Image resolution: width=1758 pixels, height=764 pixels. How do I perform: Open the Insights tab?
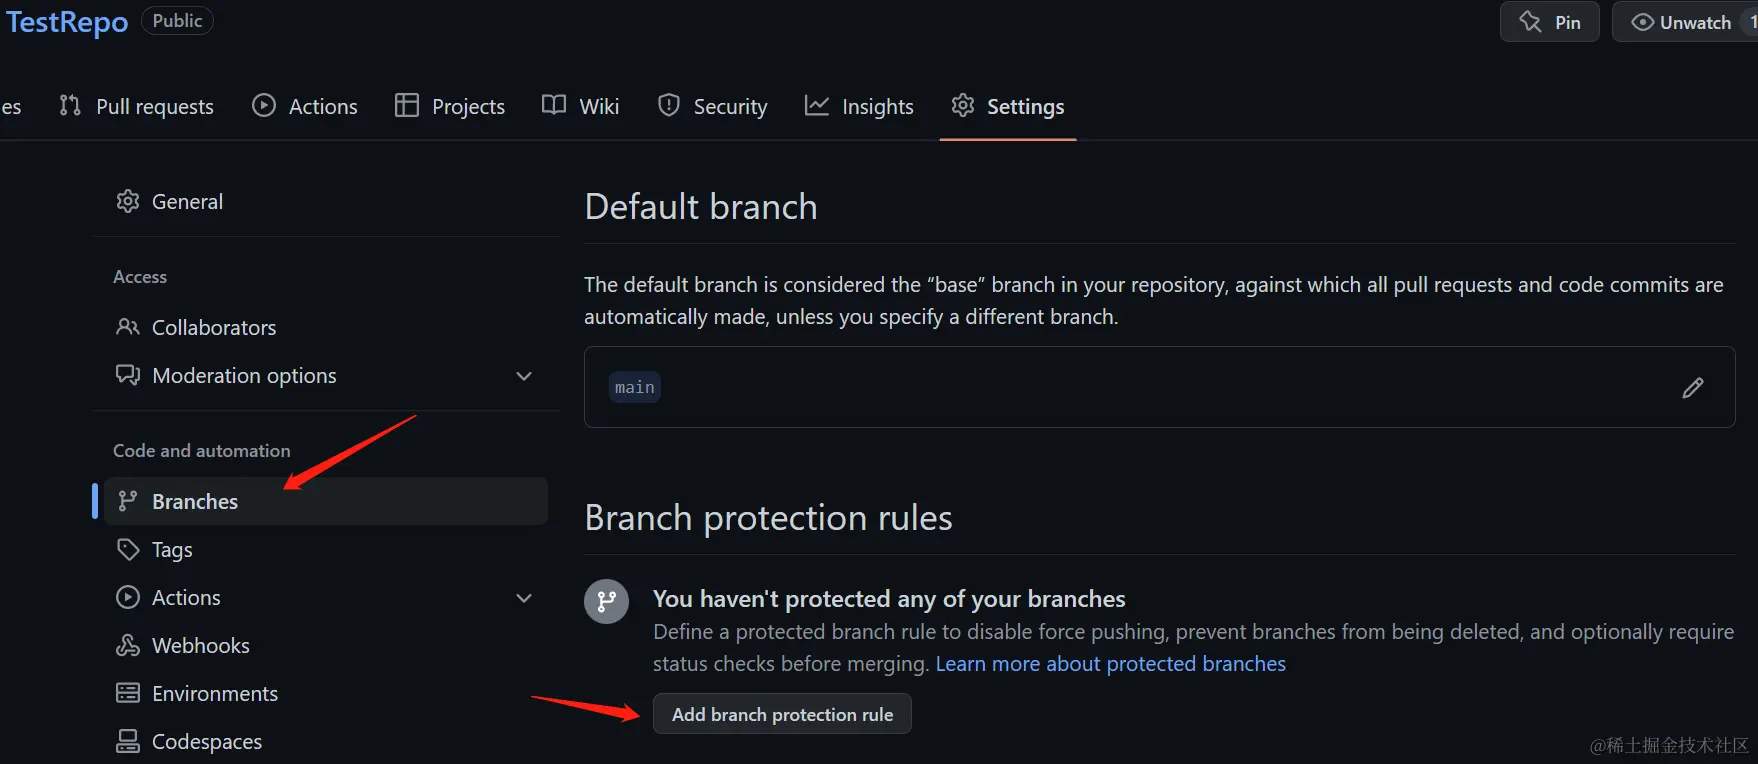[x=859, y=106]
